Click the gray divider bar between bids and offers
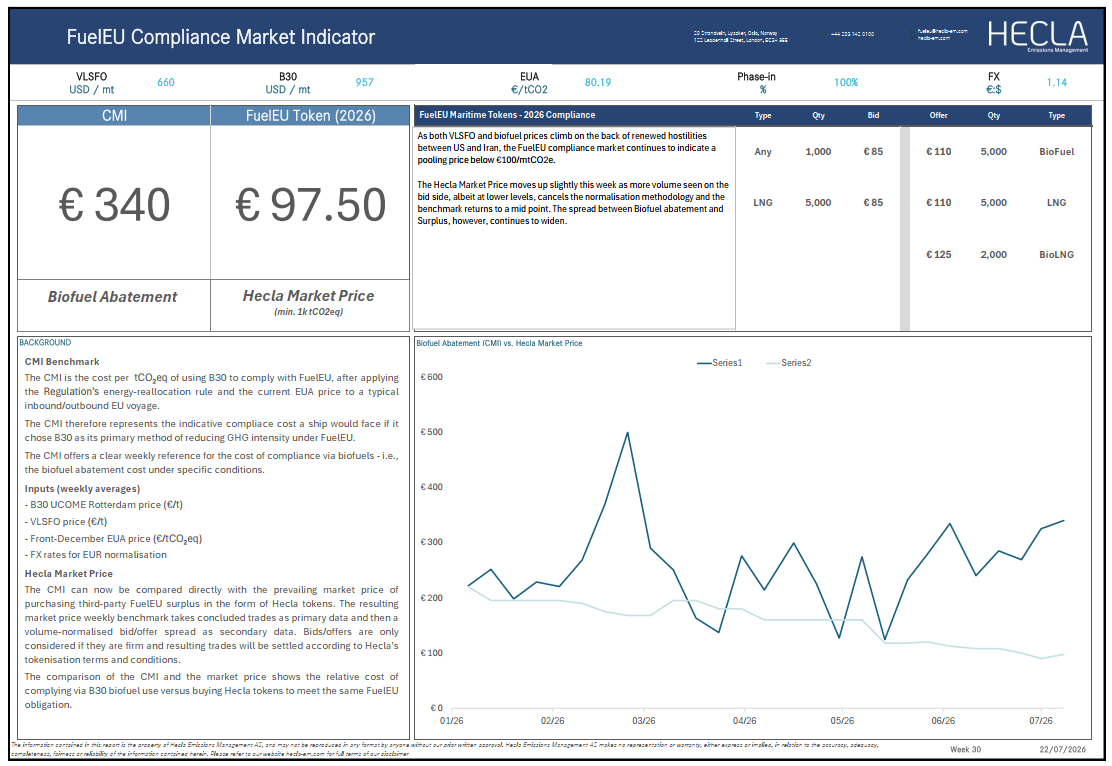Viewport: 1112px width, 766px height. click(905, 228)
